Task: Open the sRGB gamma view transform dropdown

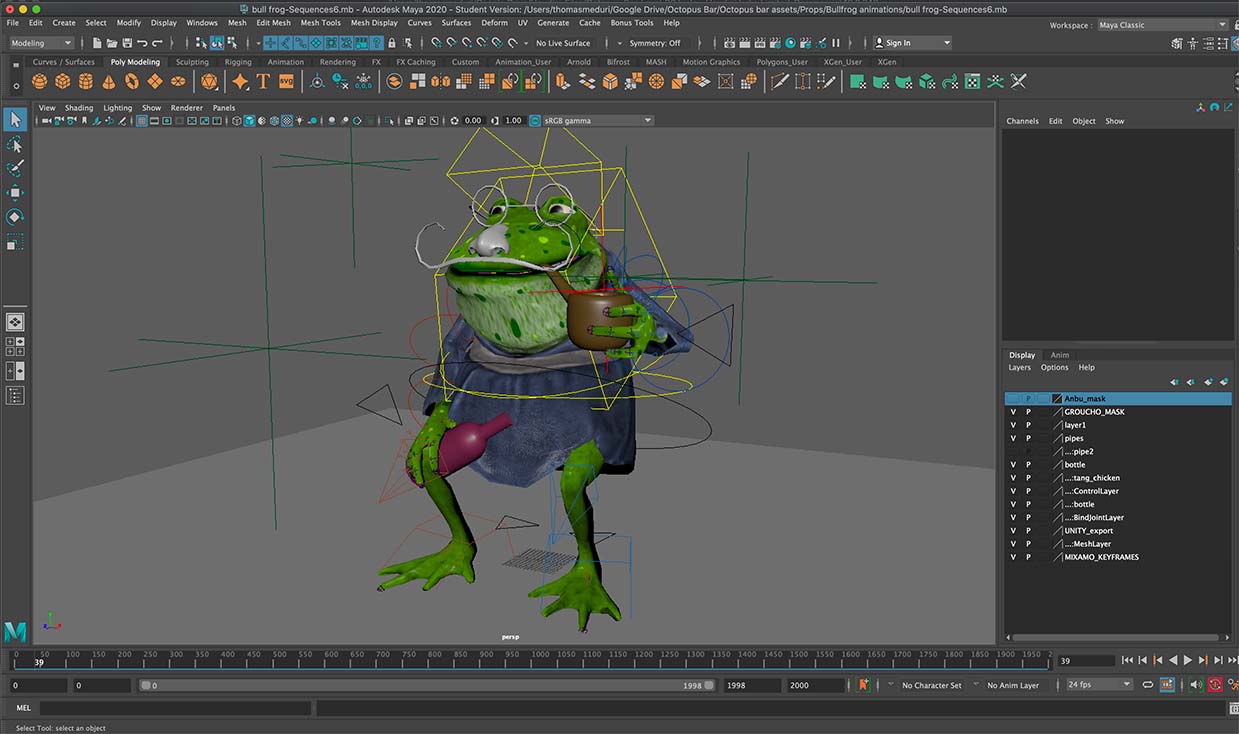Action: pyautogui.click(x=597, y=121)
